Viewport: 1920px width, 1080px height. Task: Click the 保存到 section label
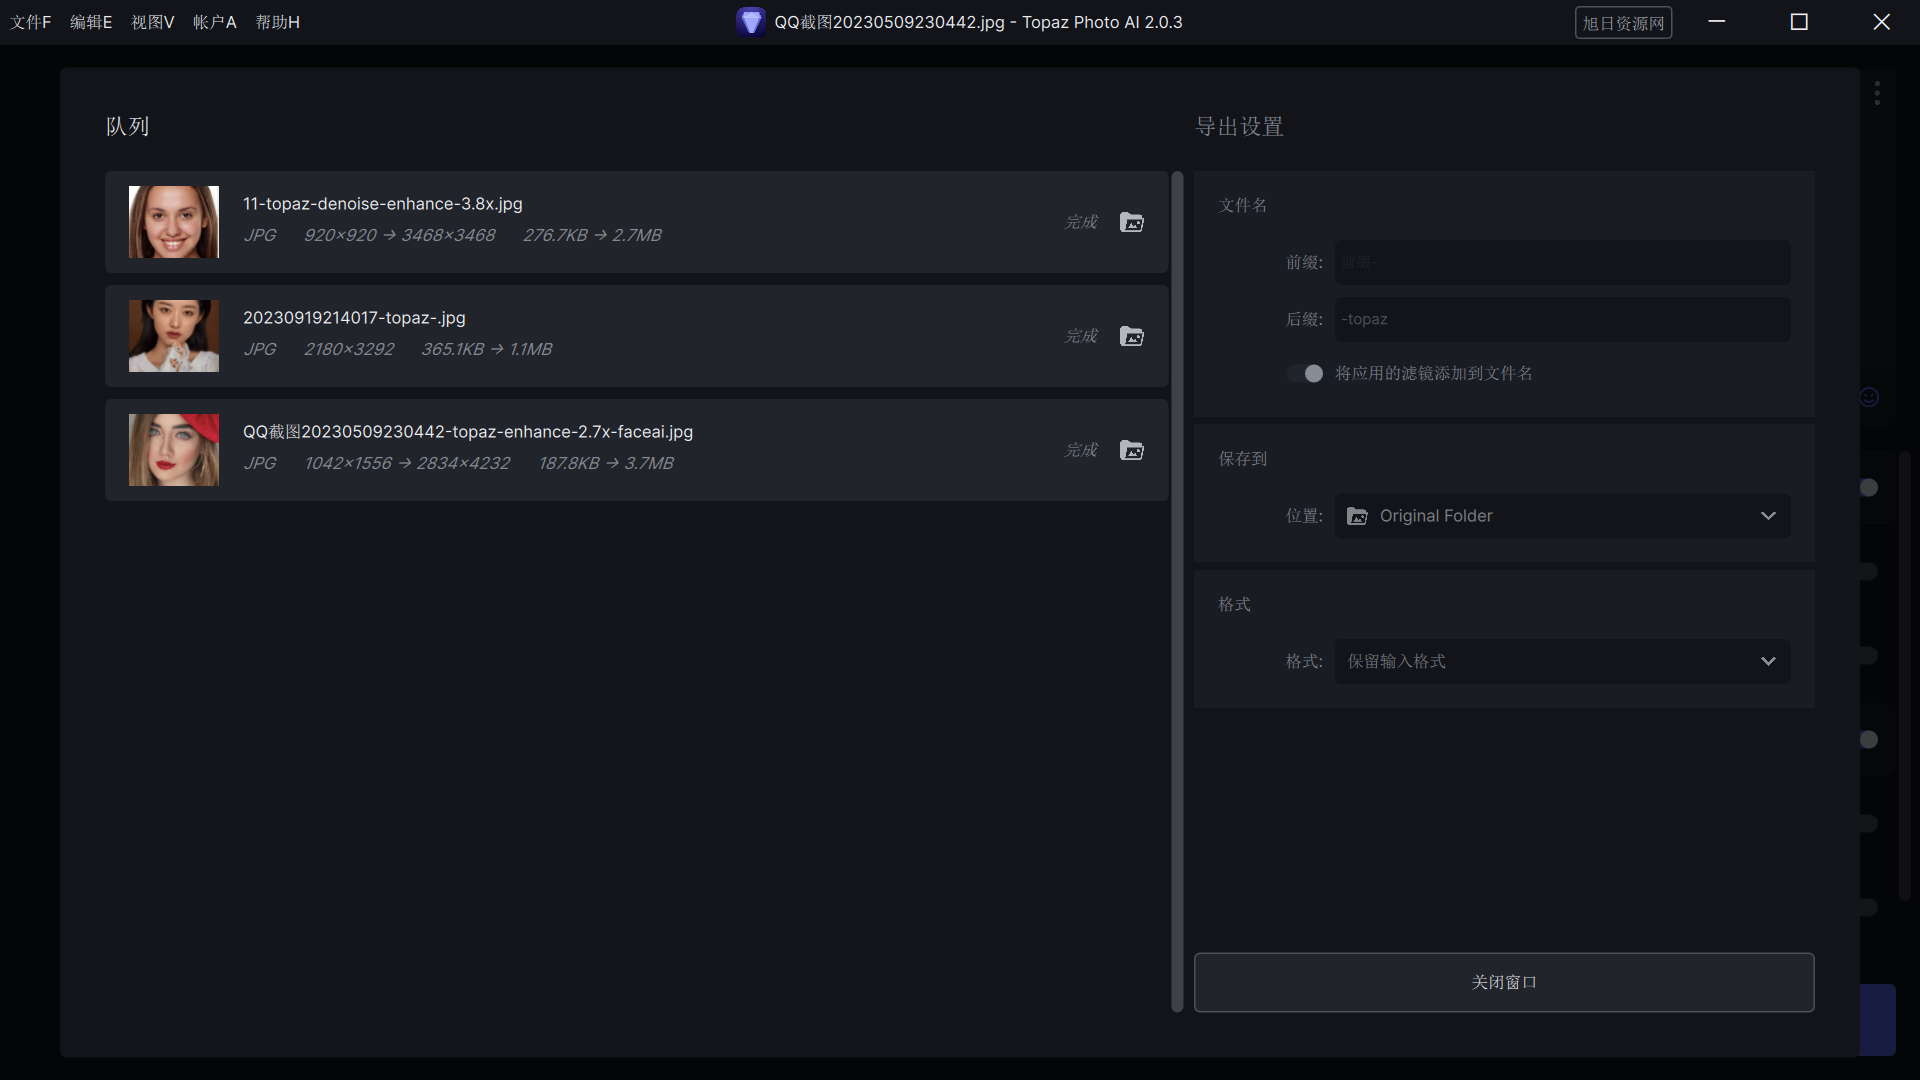coord(1243,458)
